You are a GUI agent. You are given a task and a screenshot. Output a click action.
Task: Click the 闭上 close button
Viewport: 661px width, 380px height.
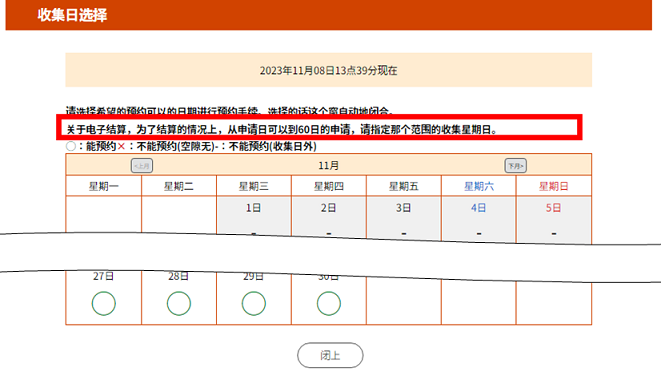point(330,355)
